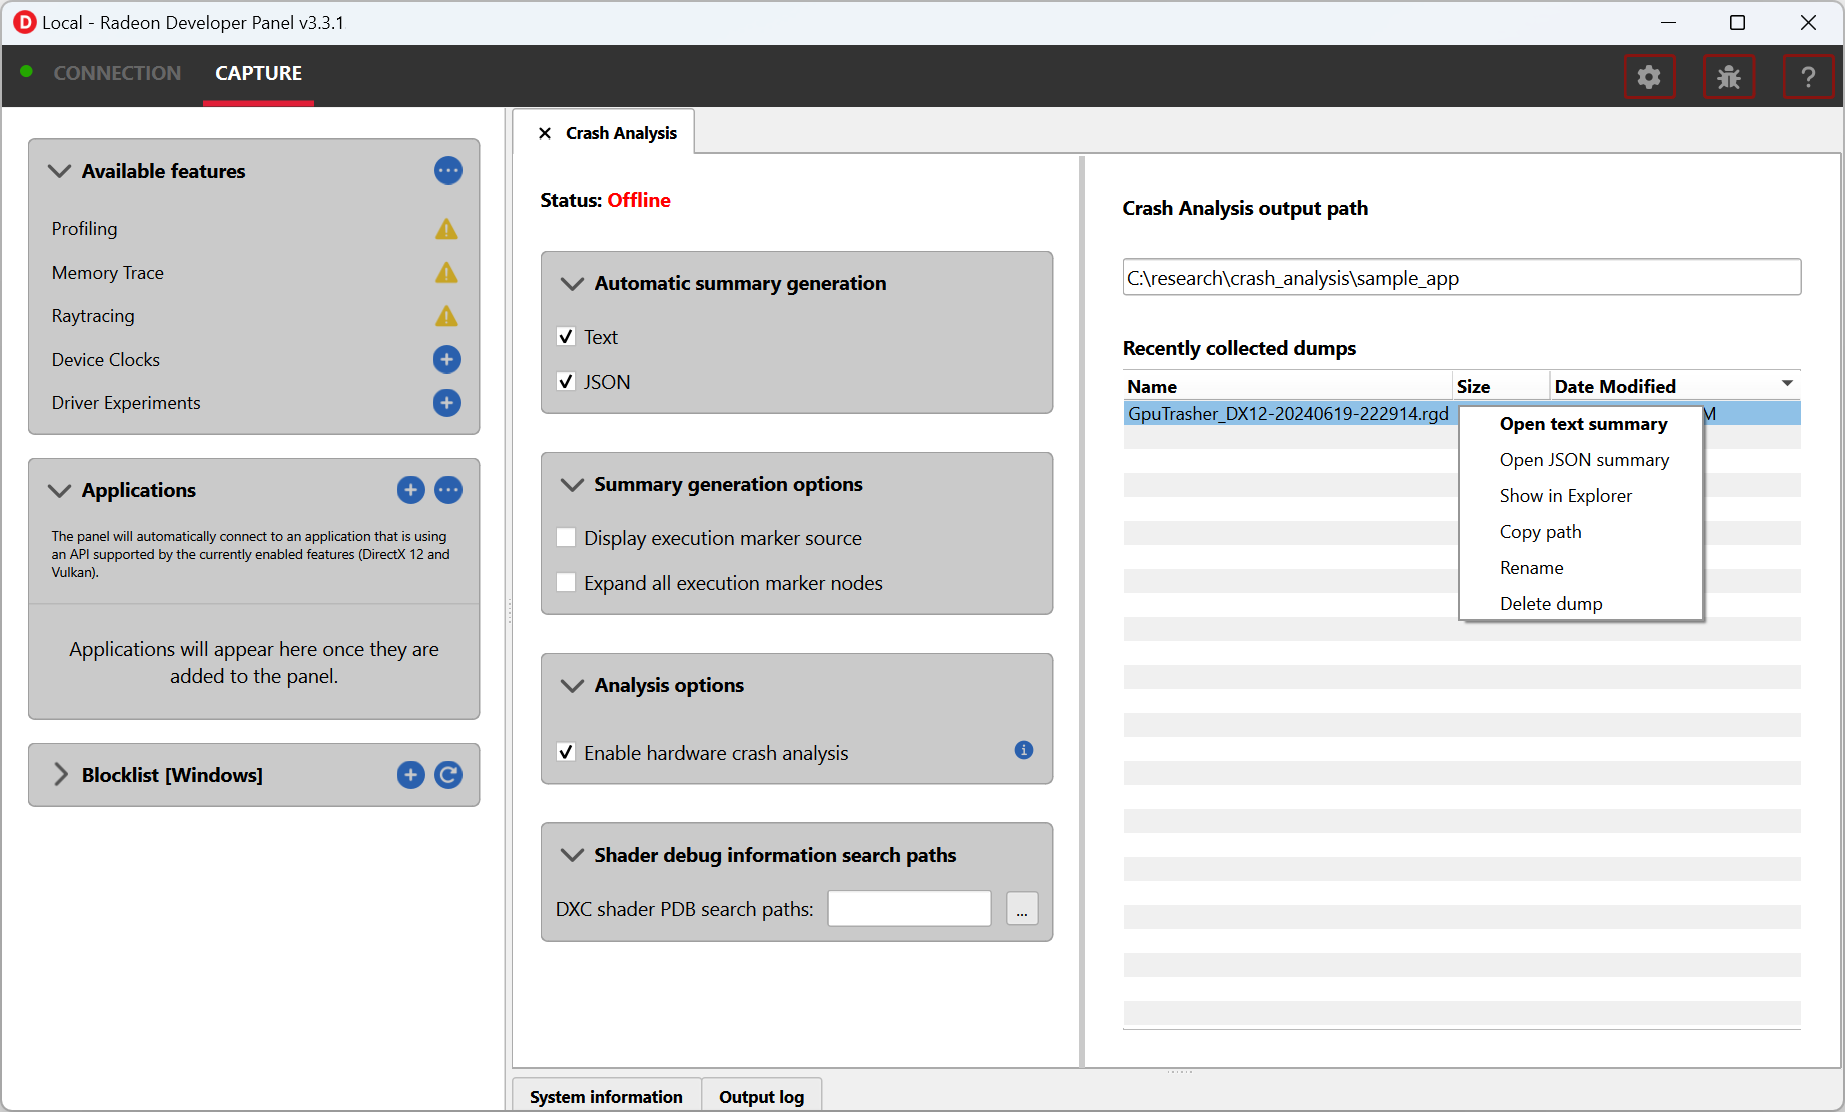Click the Profiling warning triangle icon

(446, 229)
